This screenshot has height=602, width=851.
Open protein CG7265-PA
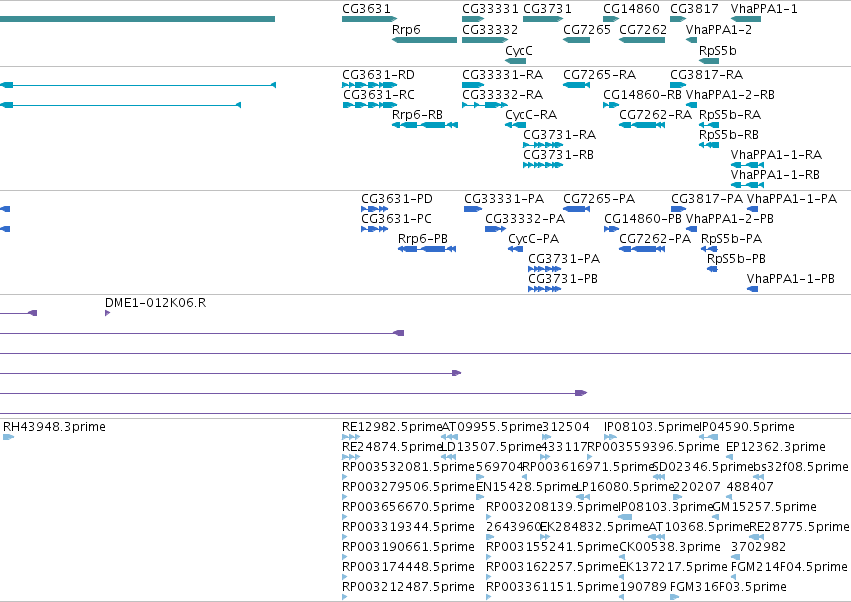pyautogui.click(x=599, y=199)
